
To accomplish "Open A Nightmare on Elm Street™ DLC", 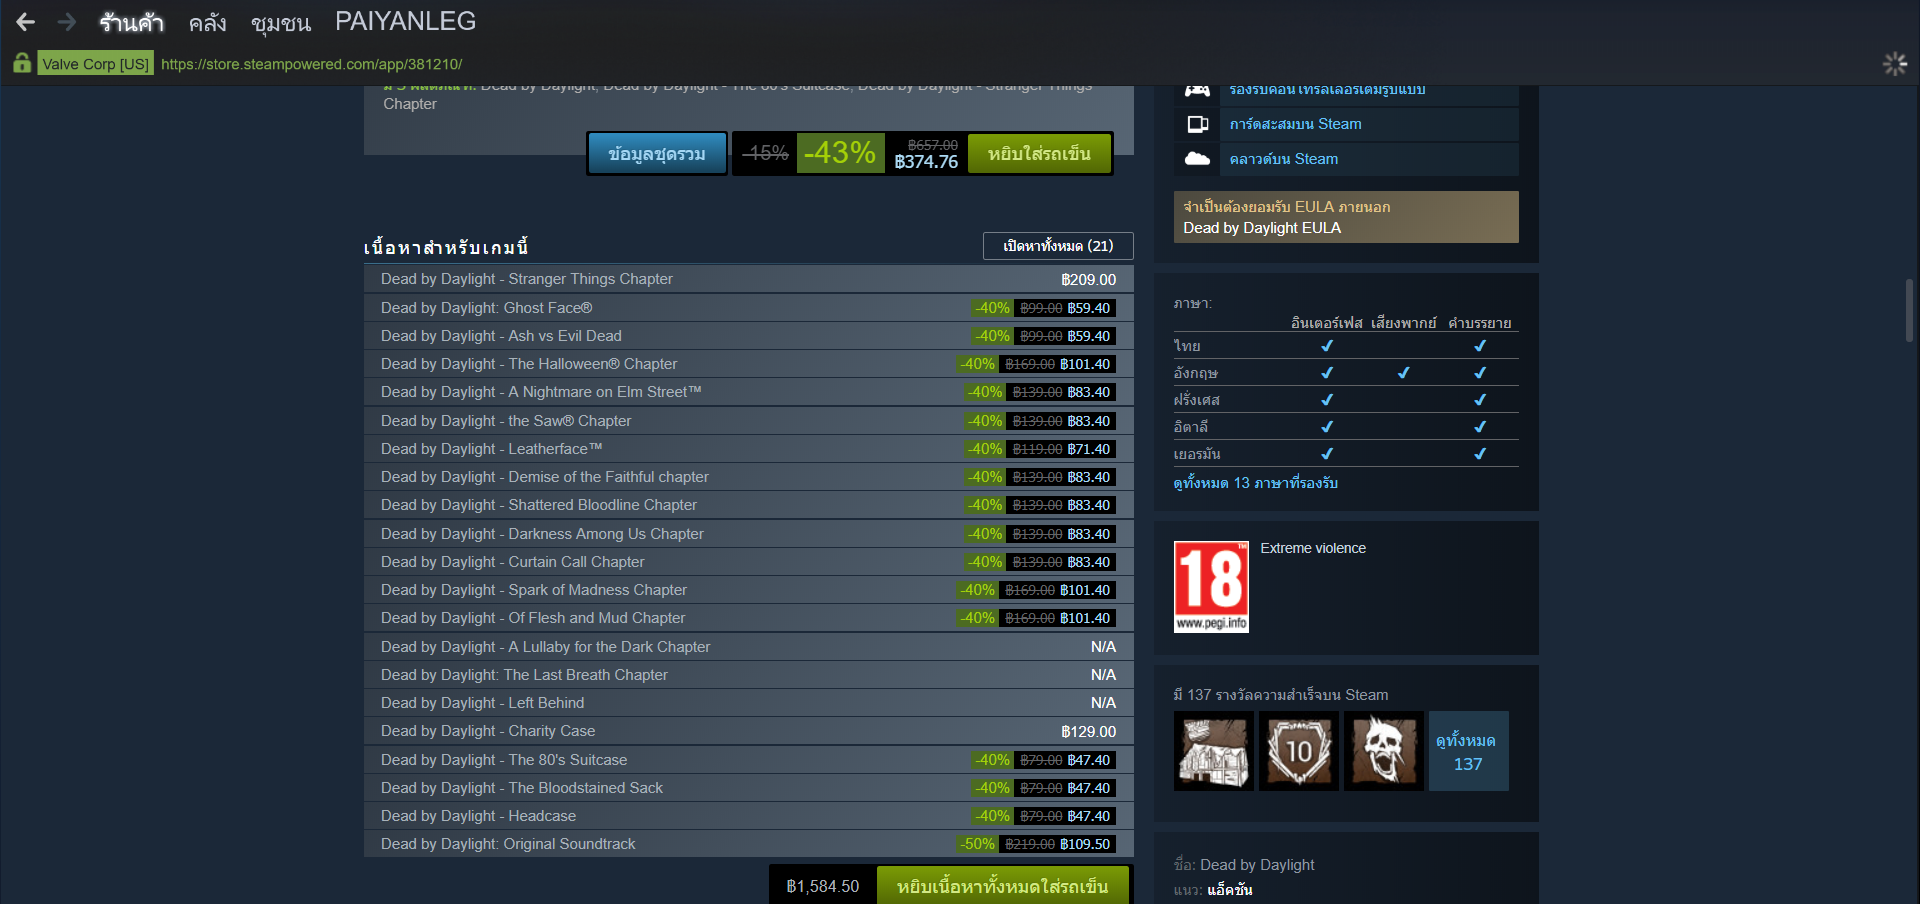I will coord(749,392).
